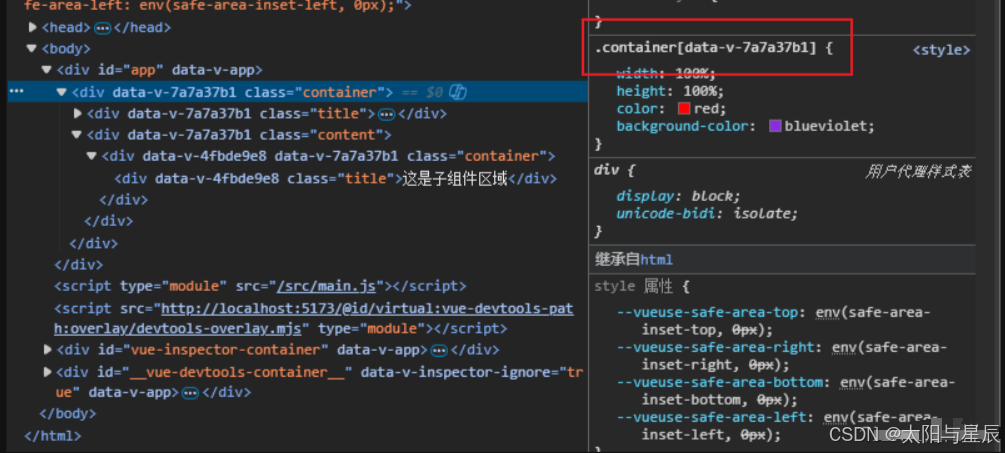
Task: Select the child title div with 这是子组件区域
Action: tap(335, 178)
